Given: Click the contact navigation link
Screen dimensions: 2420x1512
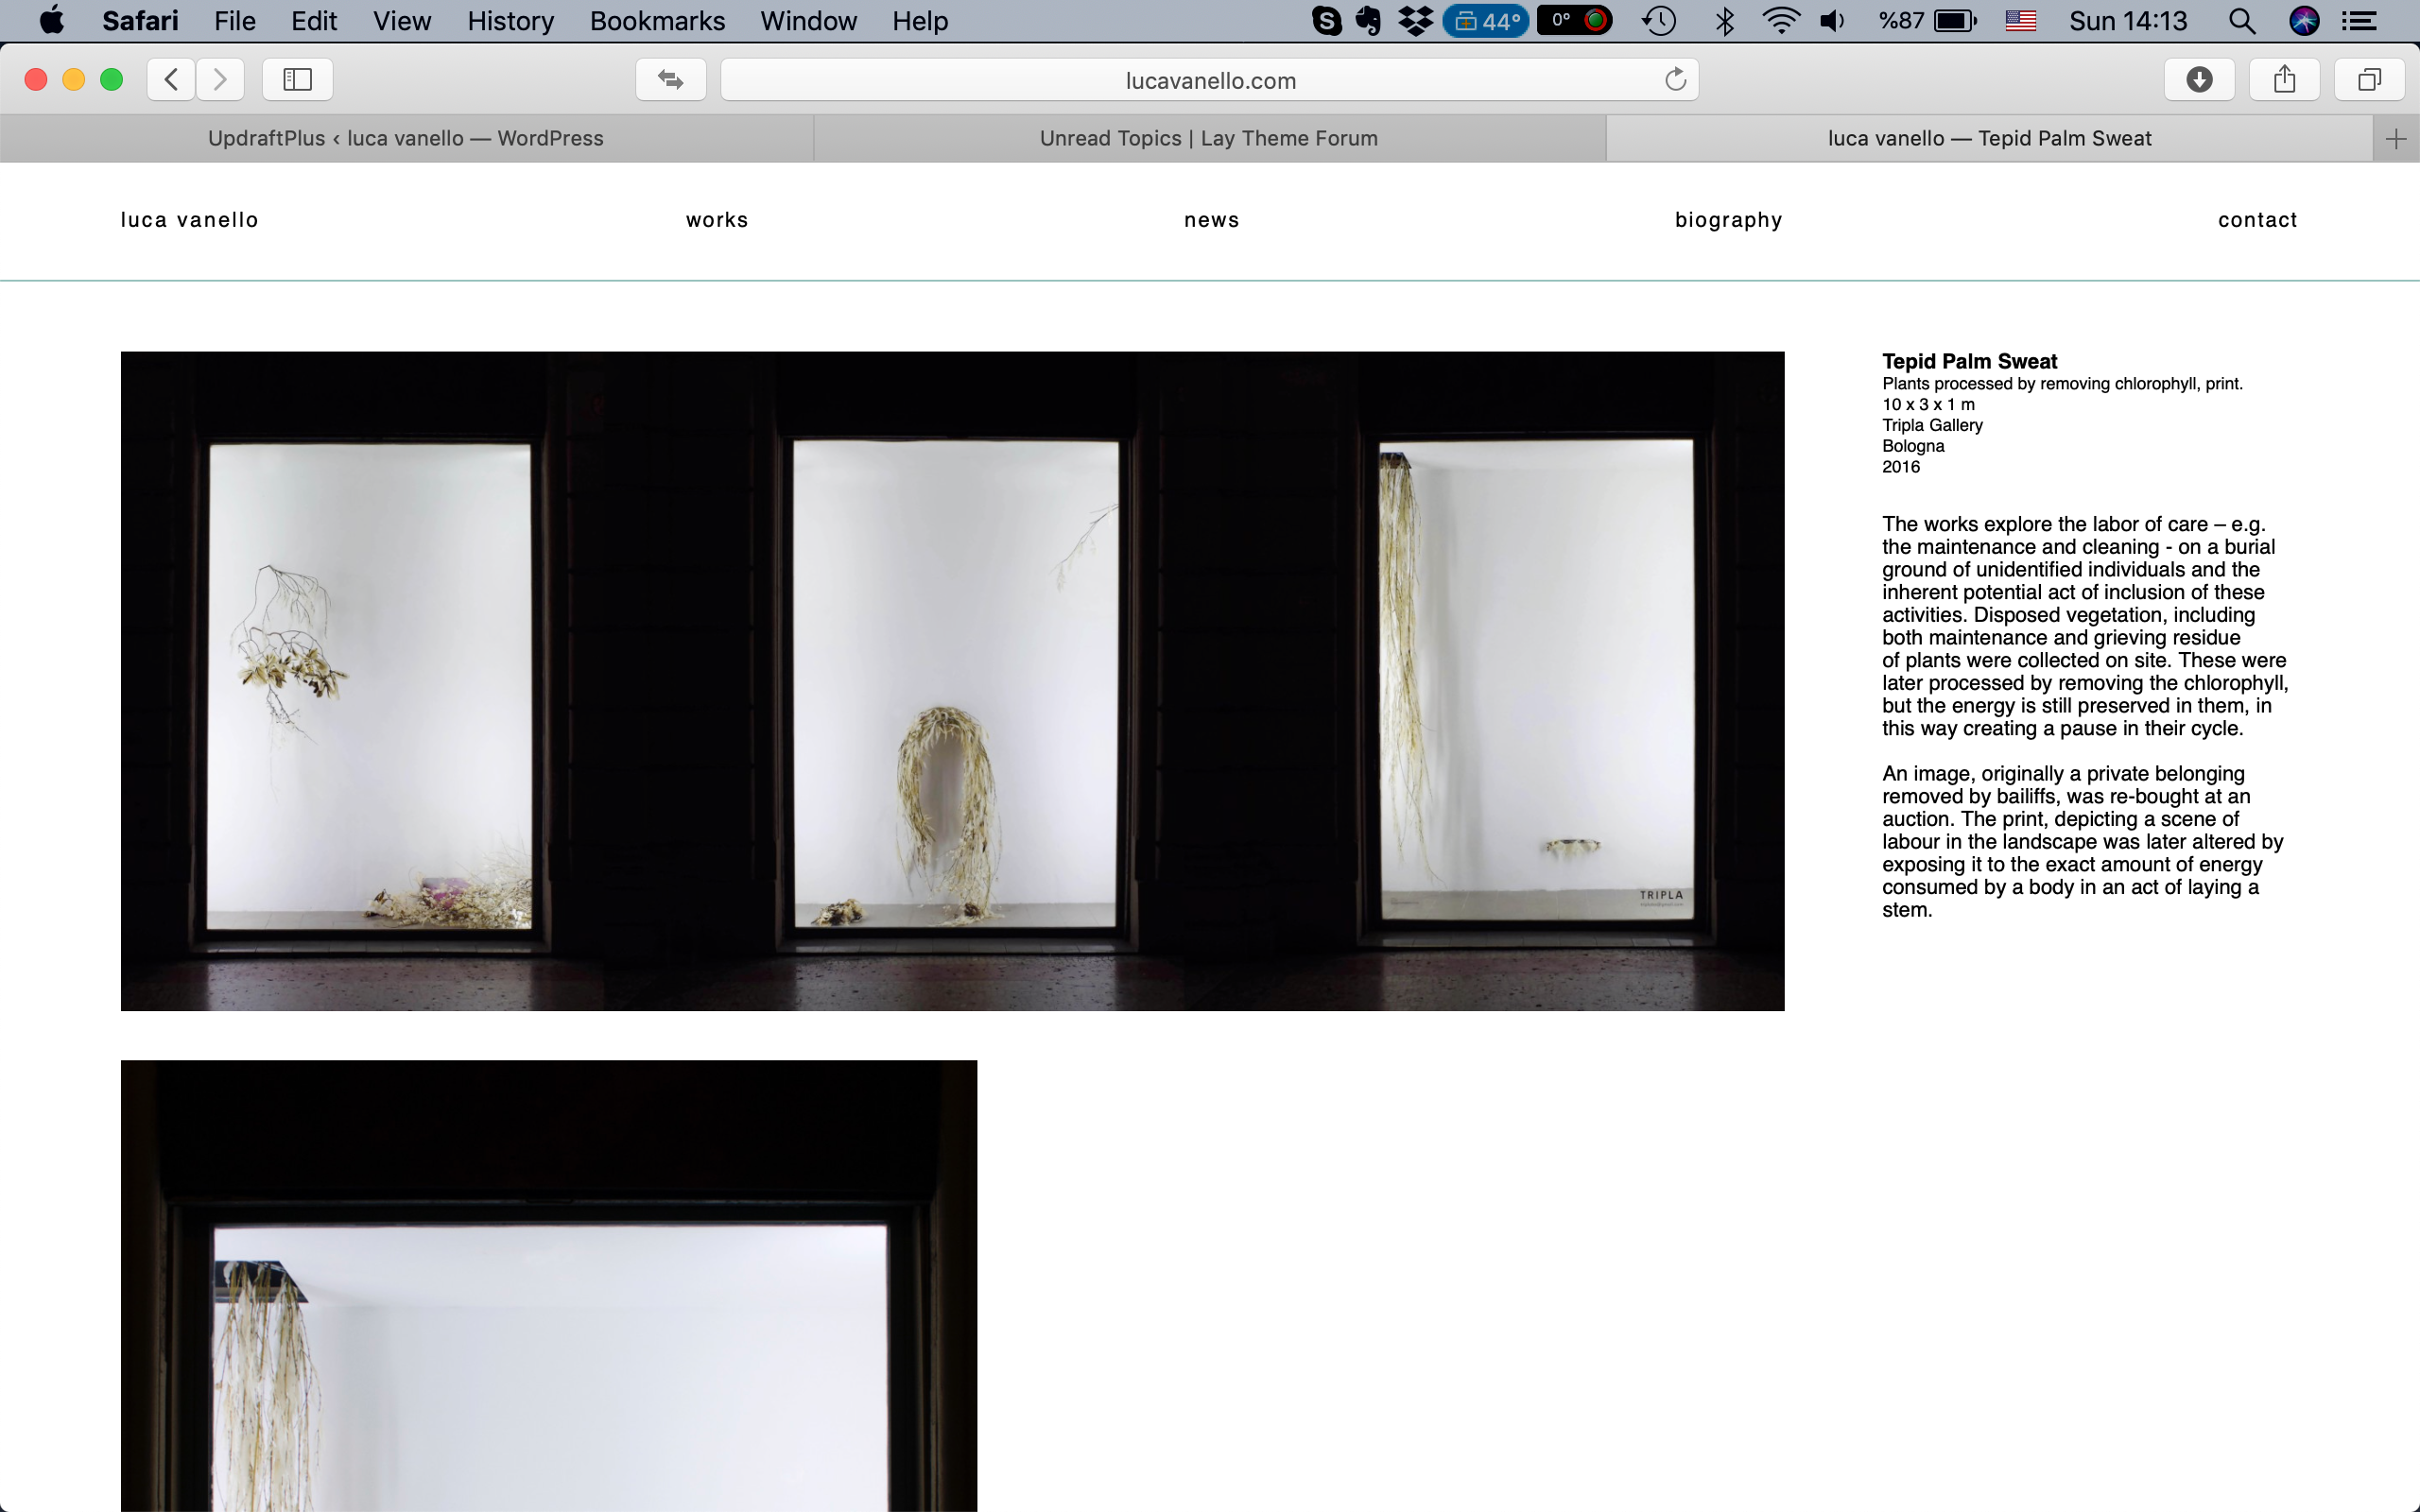Looking at the screenshot, I should [x=2257, y=220].
